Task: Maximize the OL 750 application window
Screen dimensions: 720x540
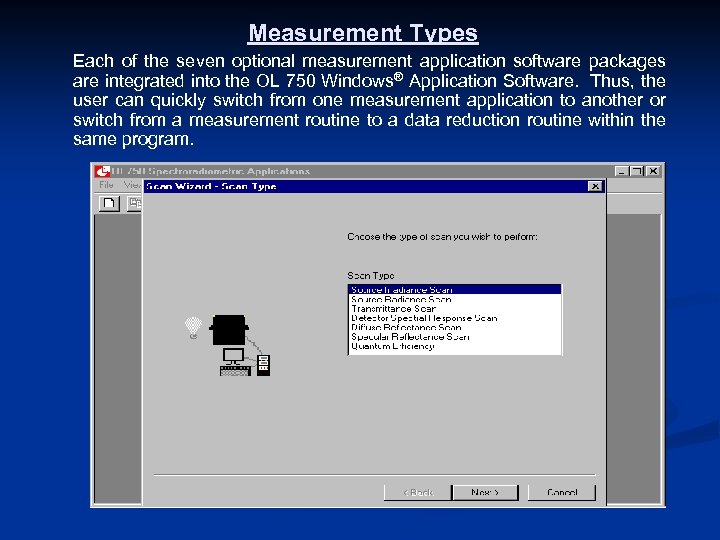Action: pos(637,171)
